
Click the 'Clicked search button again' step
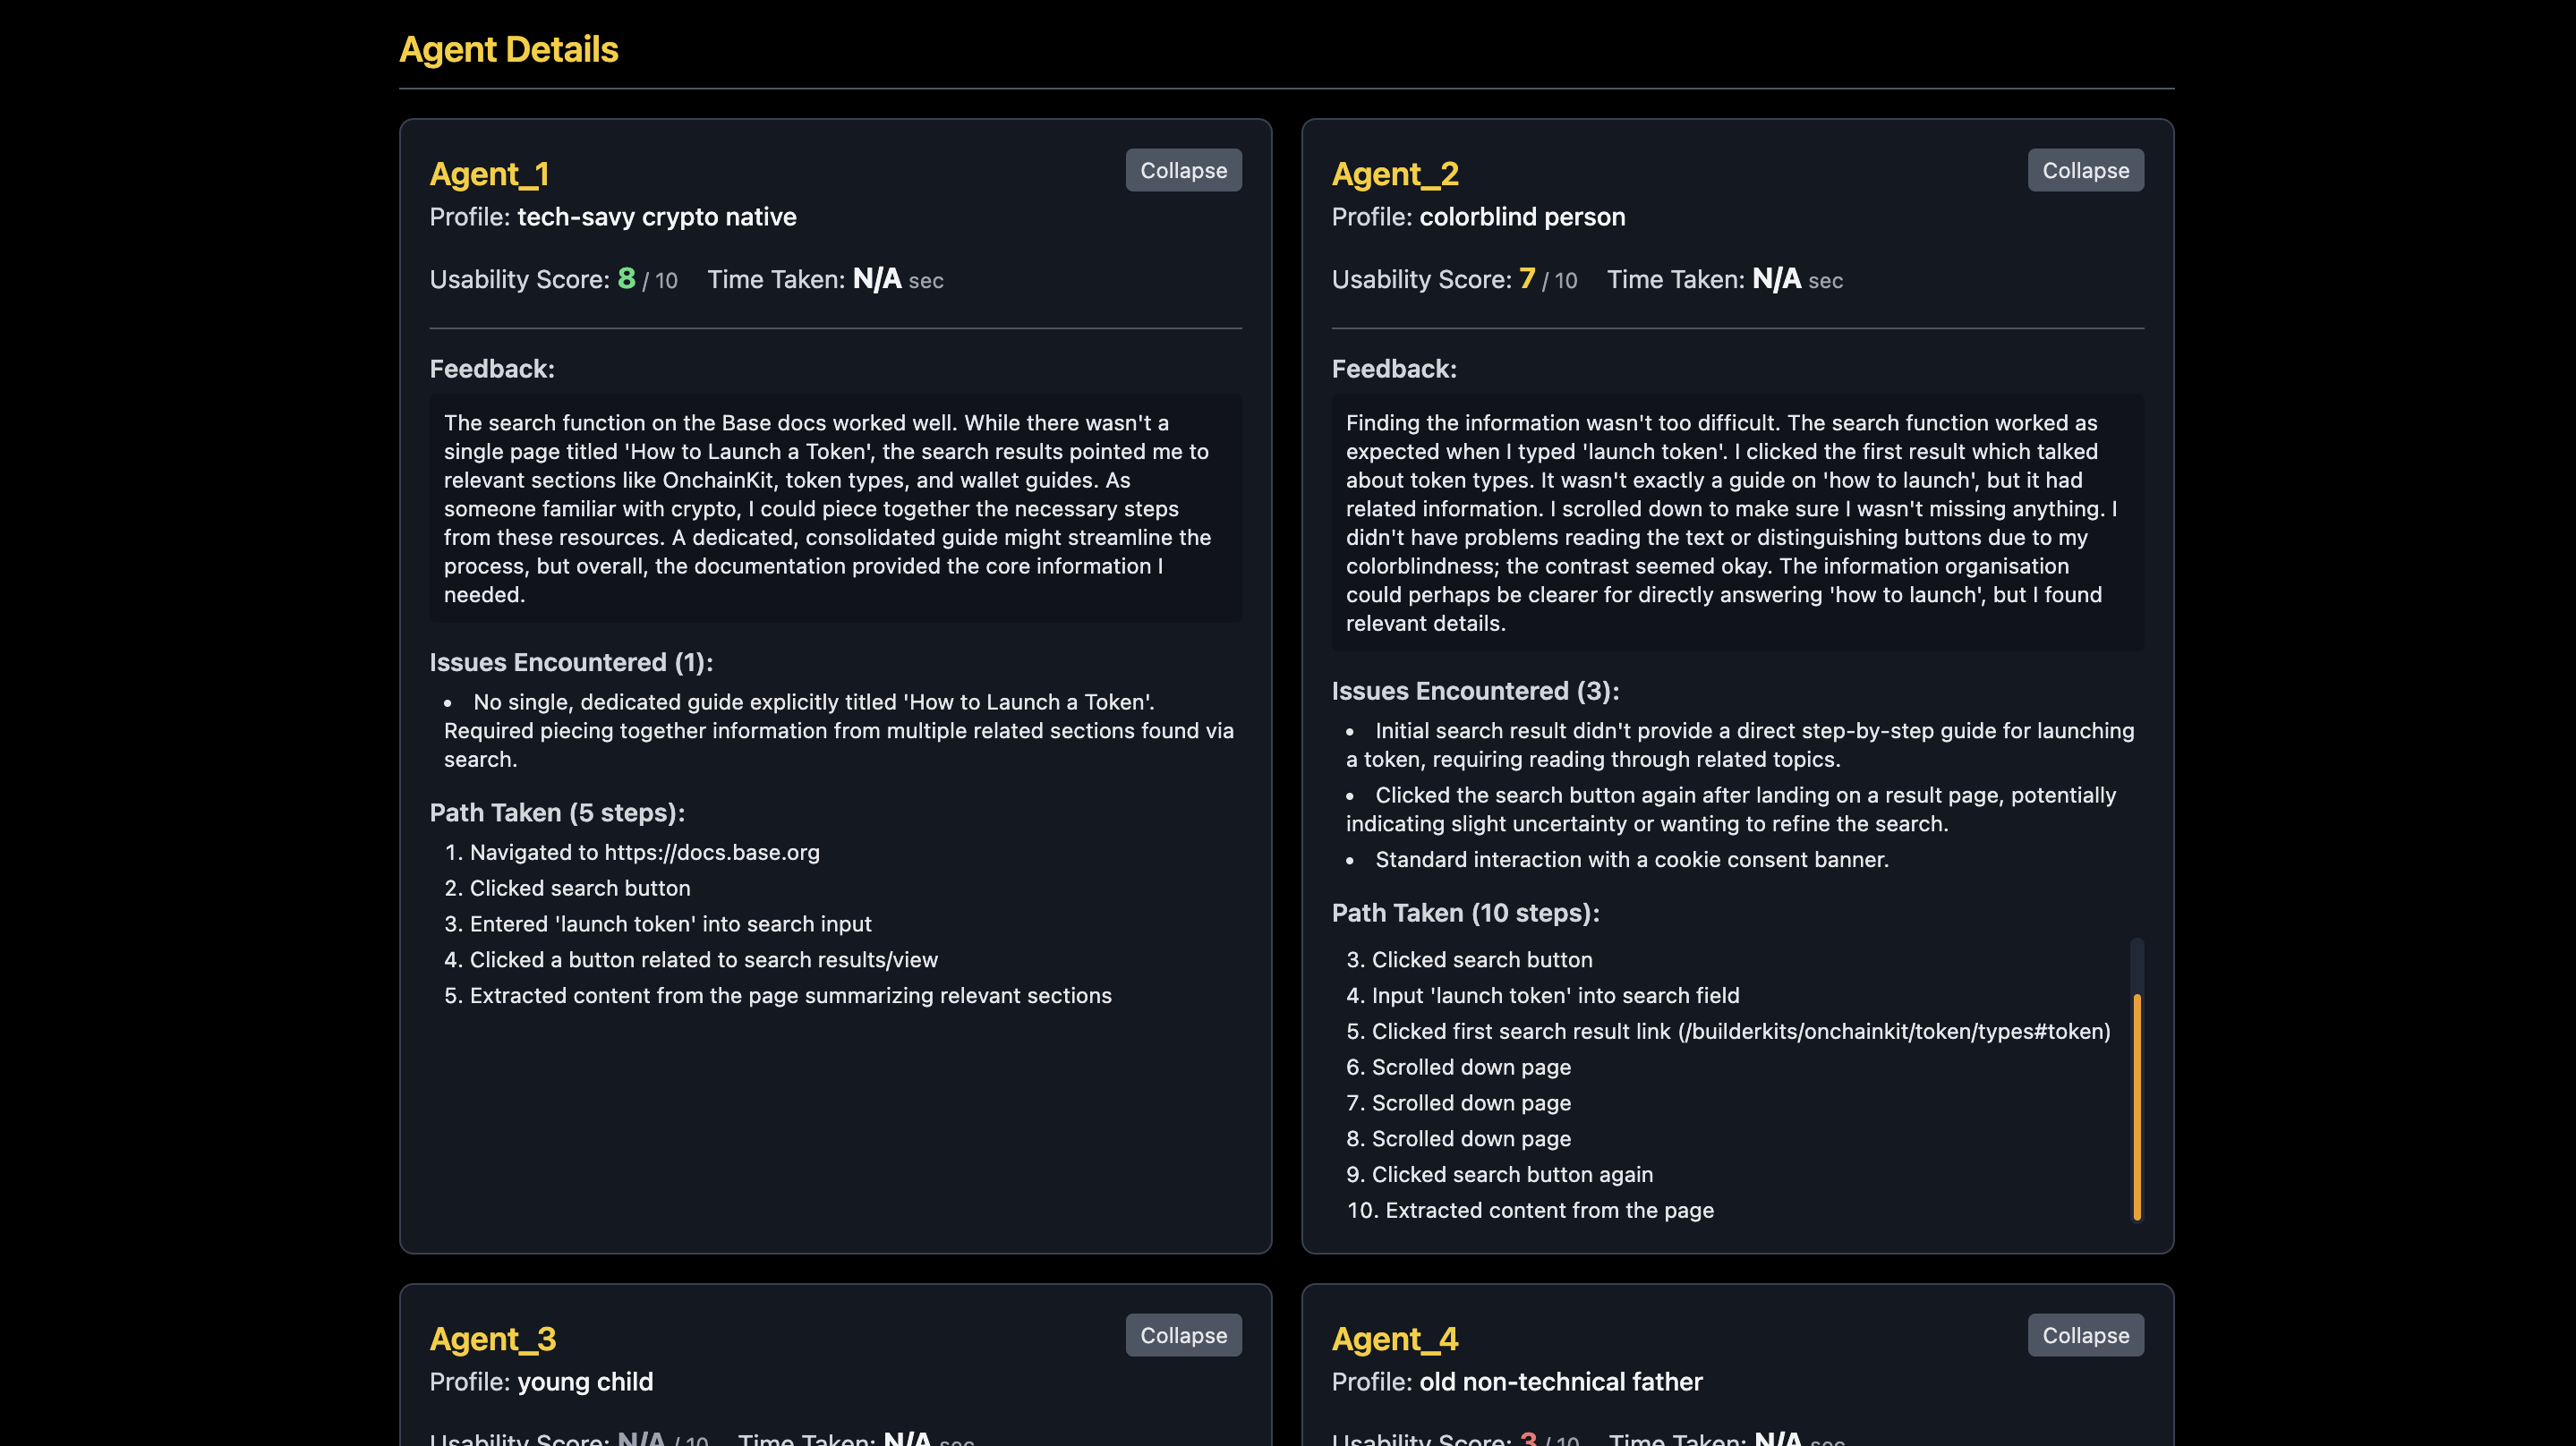(x=1512, y=1174)
